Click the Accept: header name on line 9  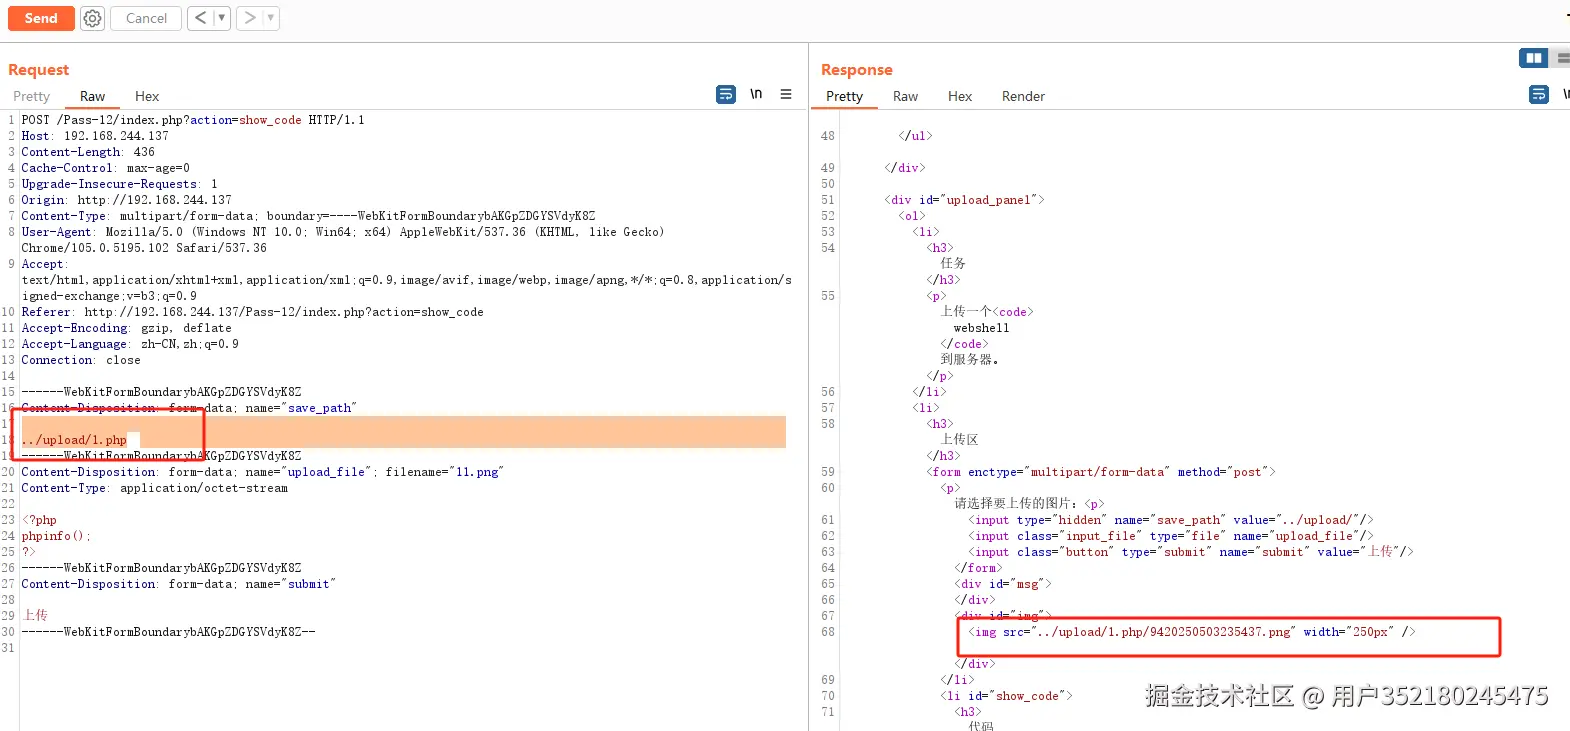(x=43, y=264)
